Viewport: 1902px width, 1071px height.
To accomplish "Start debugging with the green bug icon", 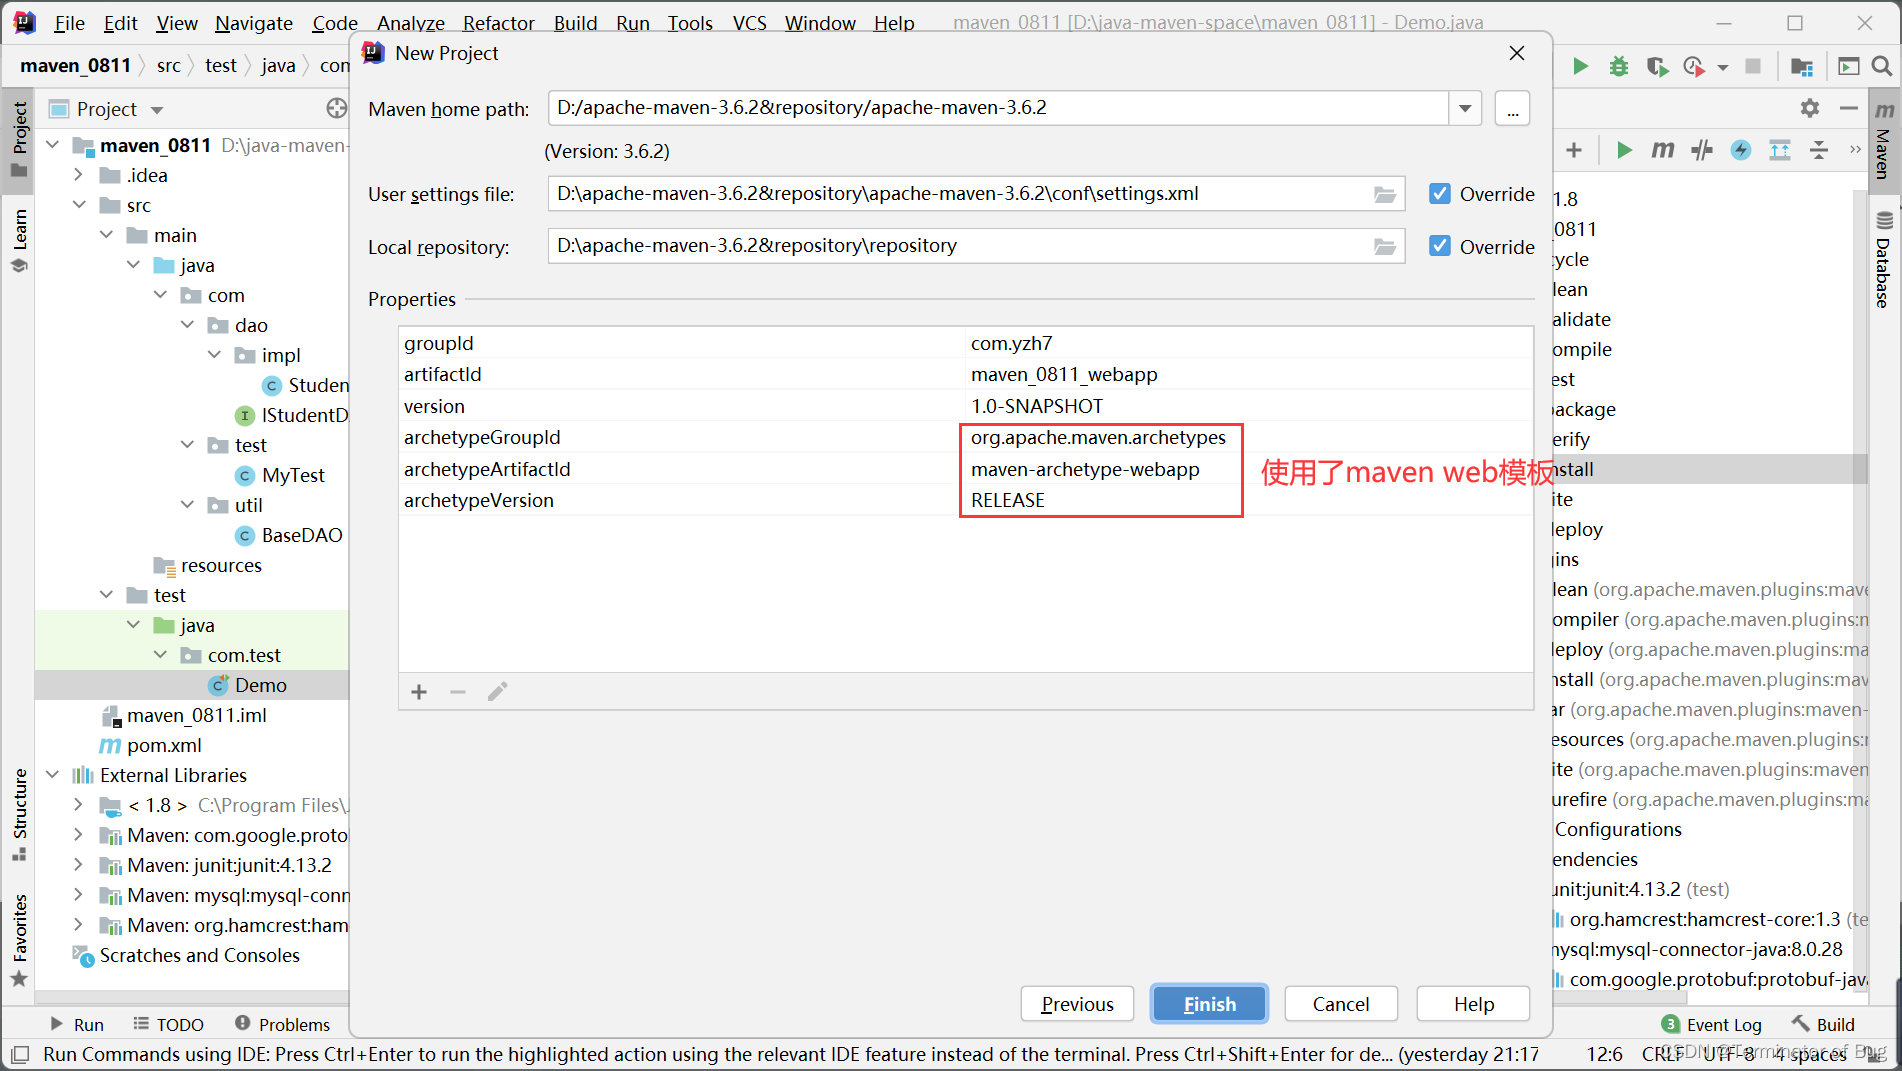I will coord(1619,66).
